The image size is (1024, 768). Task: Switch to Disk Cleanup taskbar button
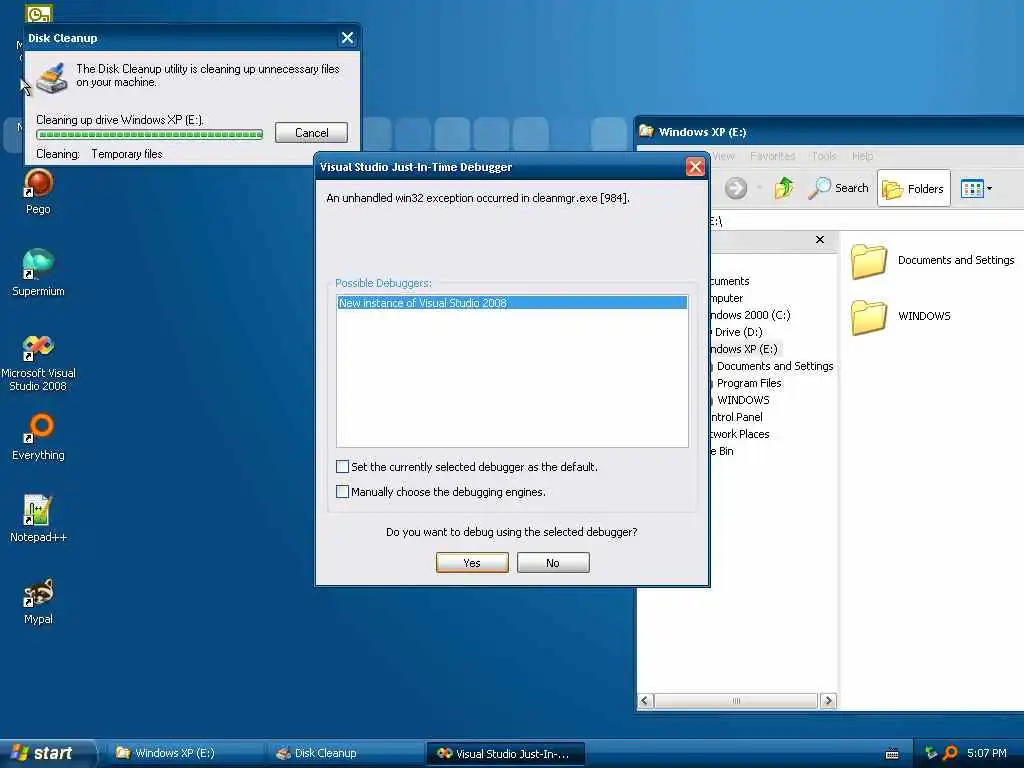344,753
